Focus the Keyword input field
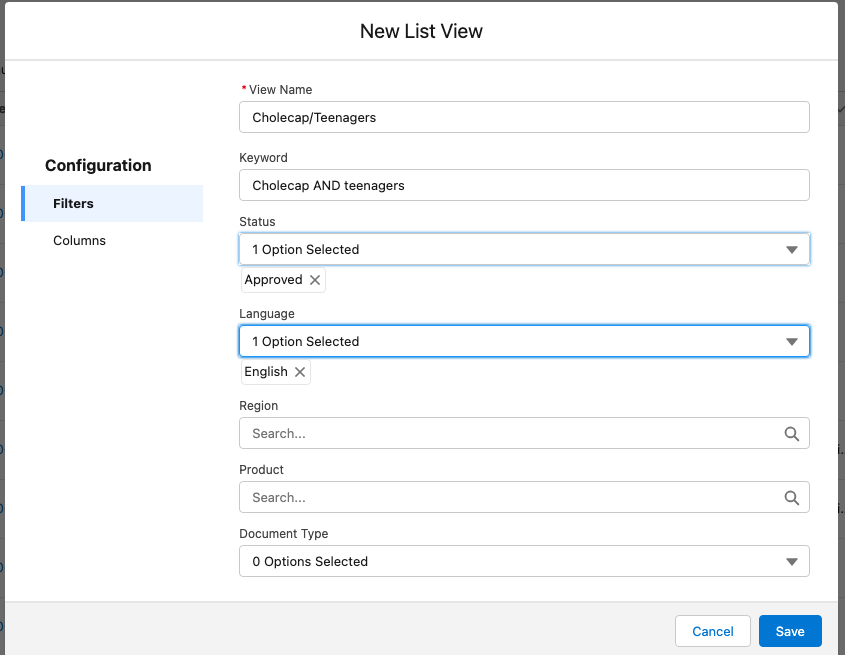The height and width of the screenshot is (655, 845). [524, 186]
